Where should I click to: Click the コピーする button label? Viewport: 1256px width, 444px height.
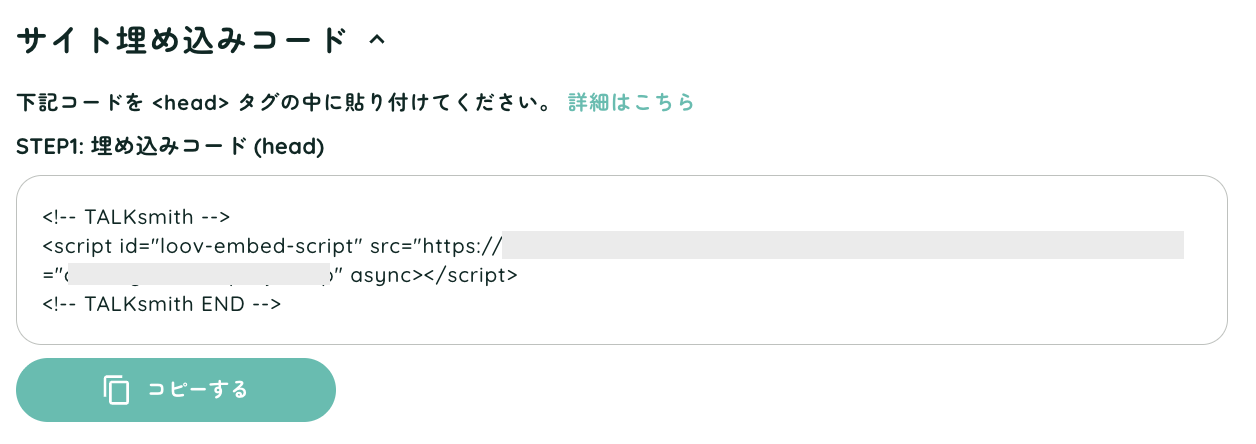pos(197,390)
